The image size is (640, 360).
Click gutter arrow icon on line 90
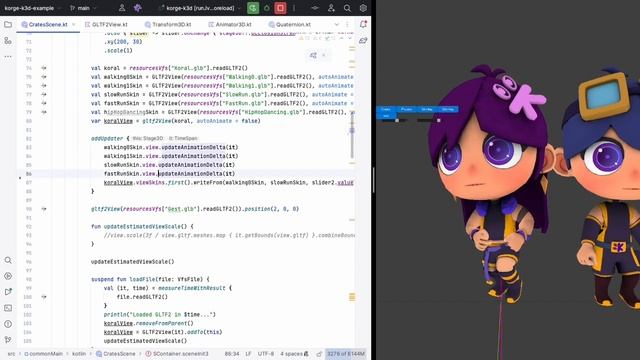[x=44, y=209]
